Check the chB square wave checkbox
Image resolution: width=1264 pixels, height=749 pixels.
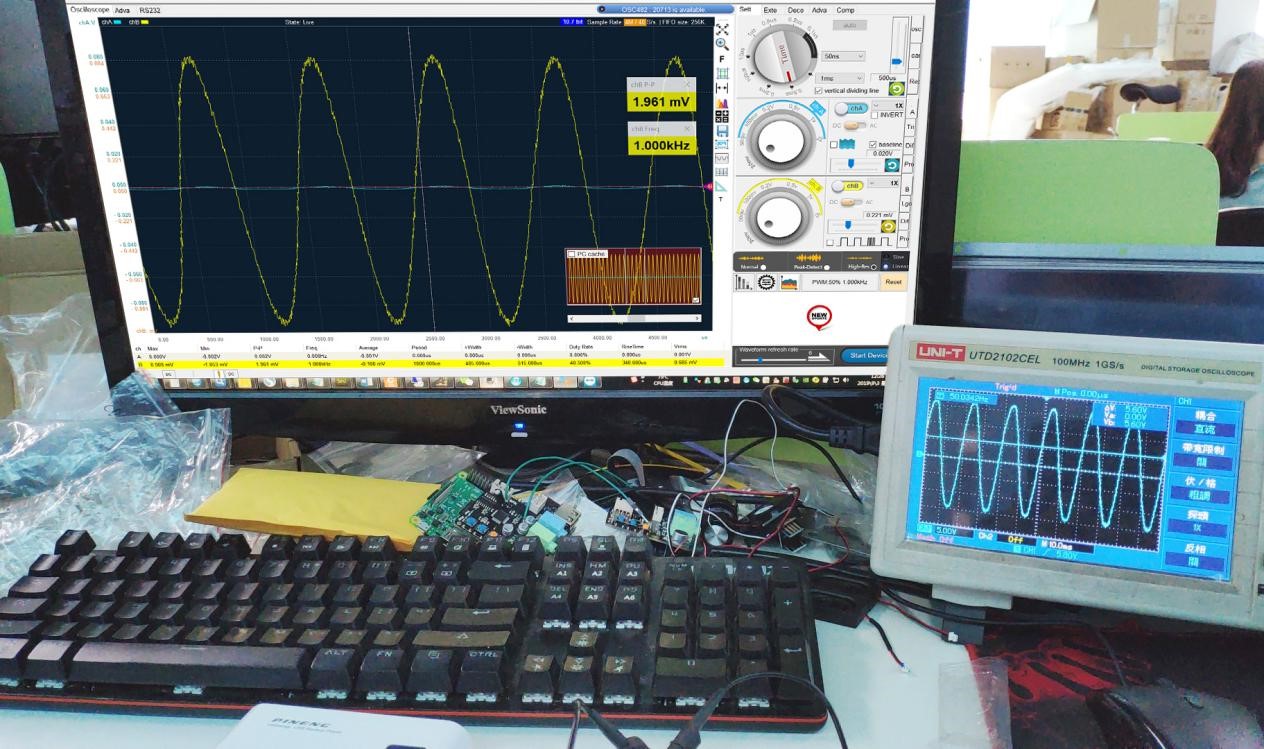coord(830,242)
